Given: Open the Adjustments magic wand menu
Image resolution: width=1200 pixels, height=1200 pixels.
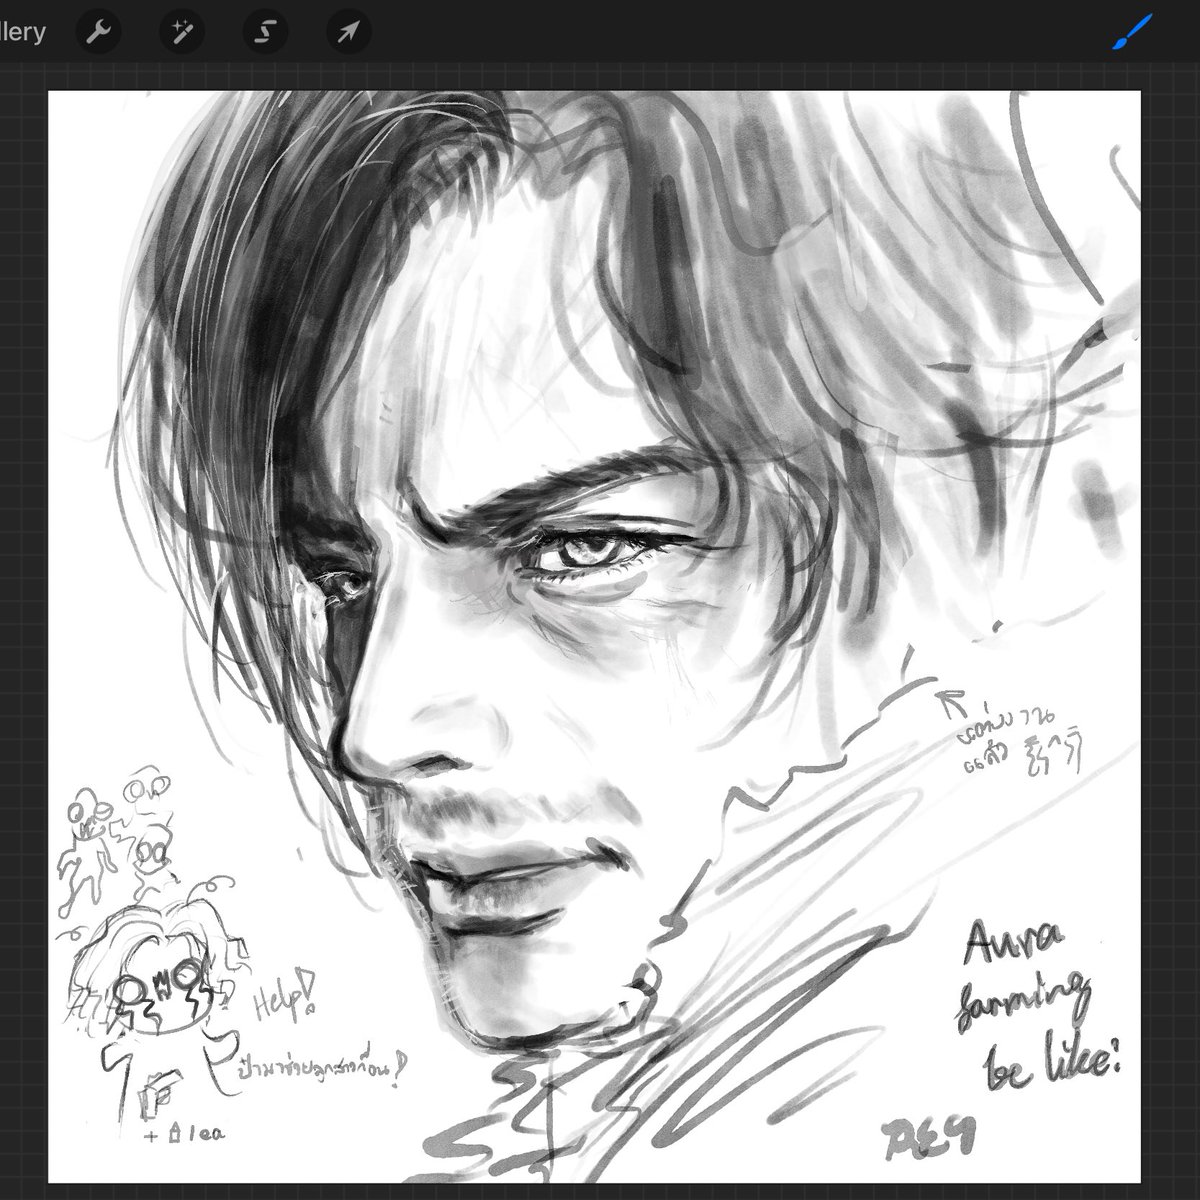Looking at the screenshot, I should point(182,33).
